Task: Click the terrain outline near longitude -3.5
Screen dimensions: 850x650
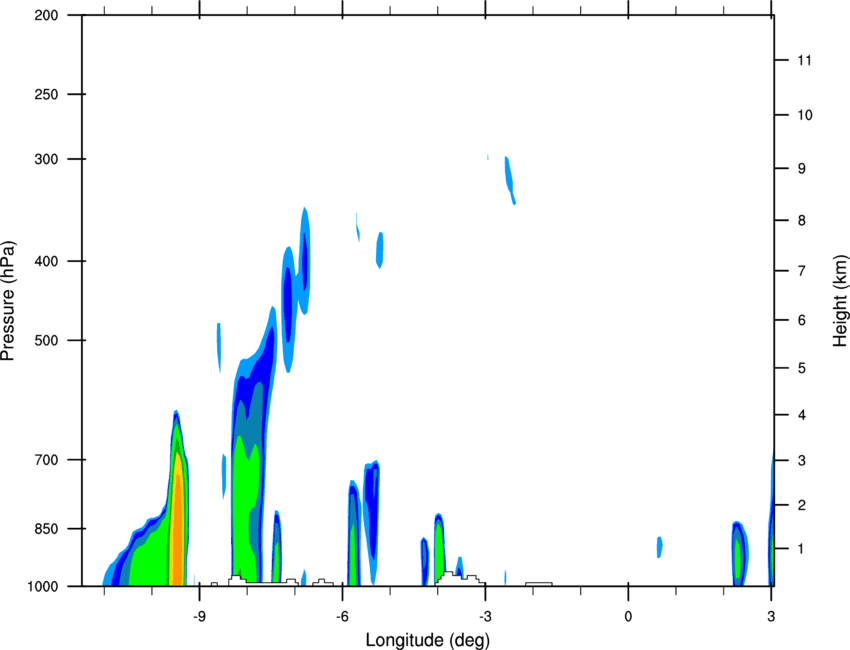Action: click(460, 578)
